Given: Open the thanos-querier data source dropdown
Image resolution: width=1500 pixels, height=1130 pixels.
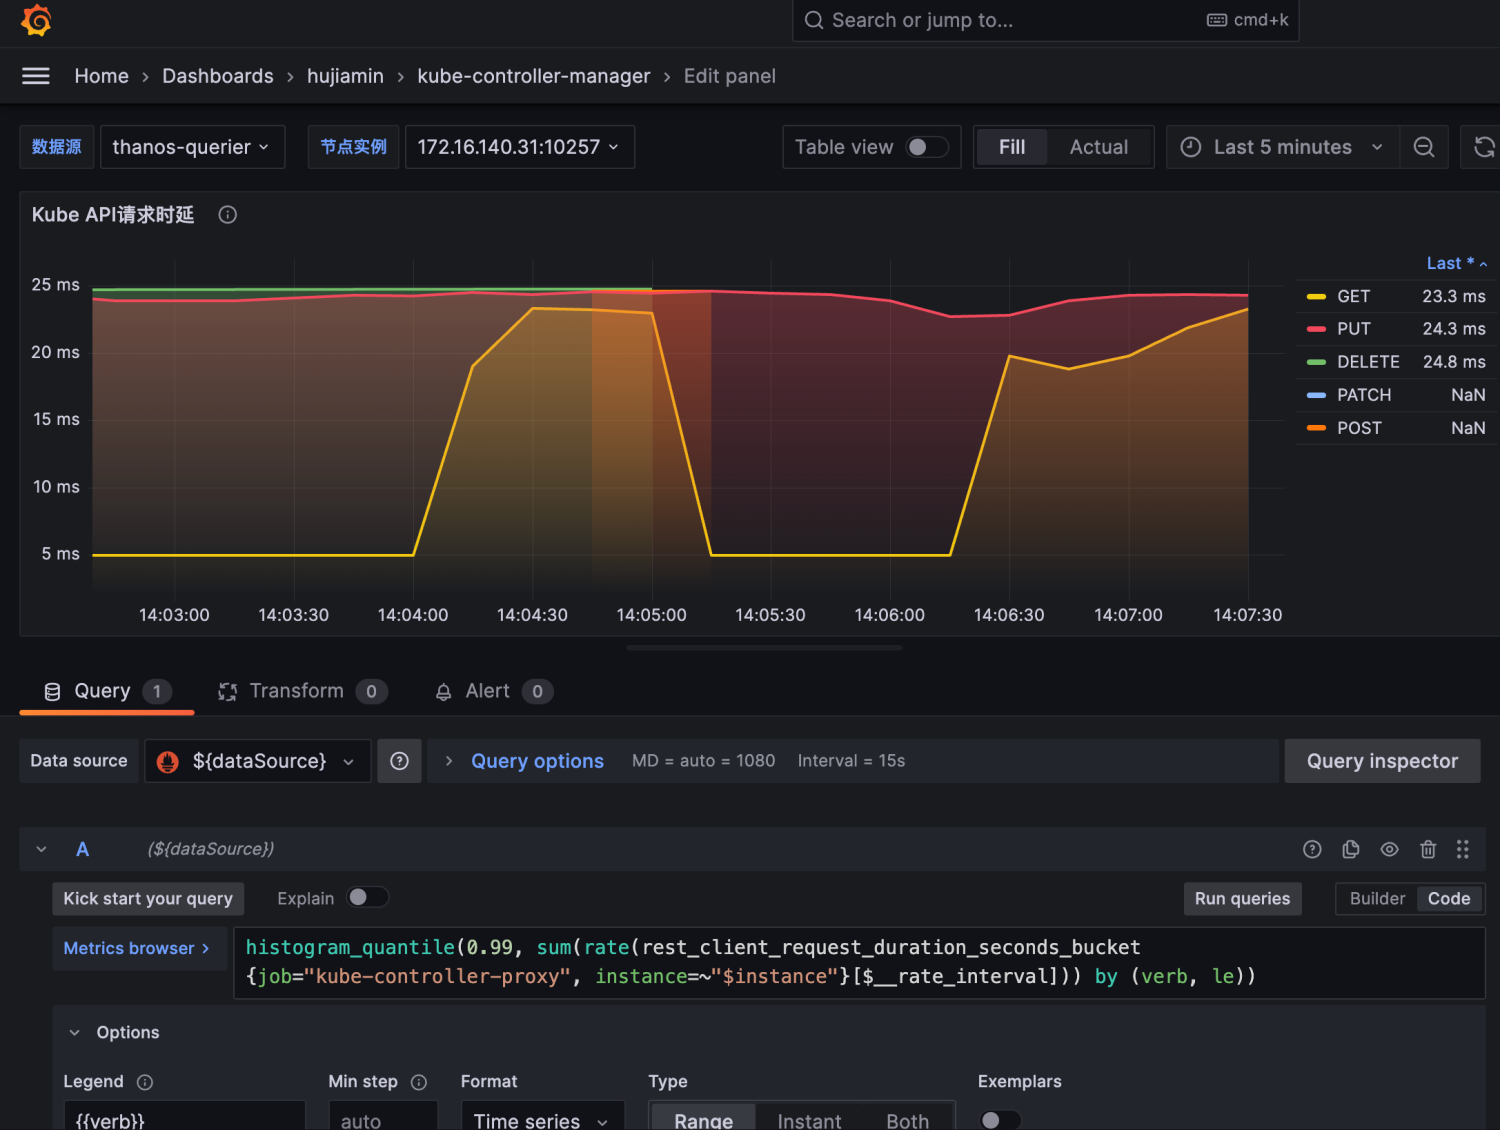Looking at the screenshot, I should [x=192, y=147].
